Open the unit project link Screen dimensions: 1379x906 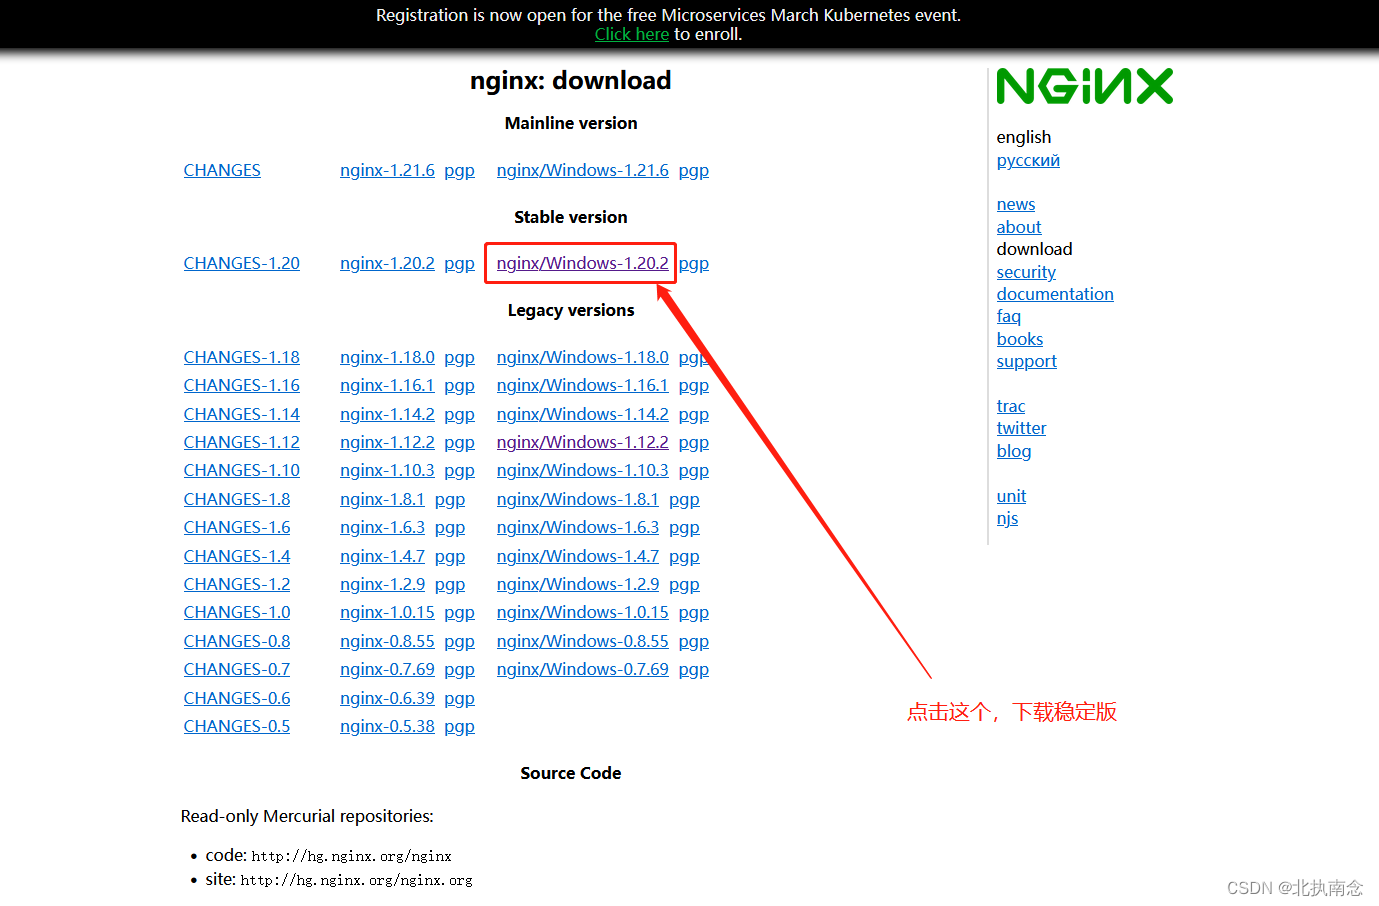(1011, 496)
